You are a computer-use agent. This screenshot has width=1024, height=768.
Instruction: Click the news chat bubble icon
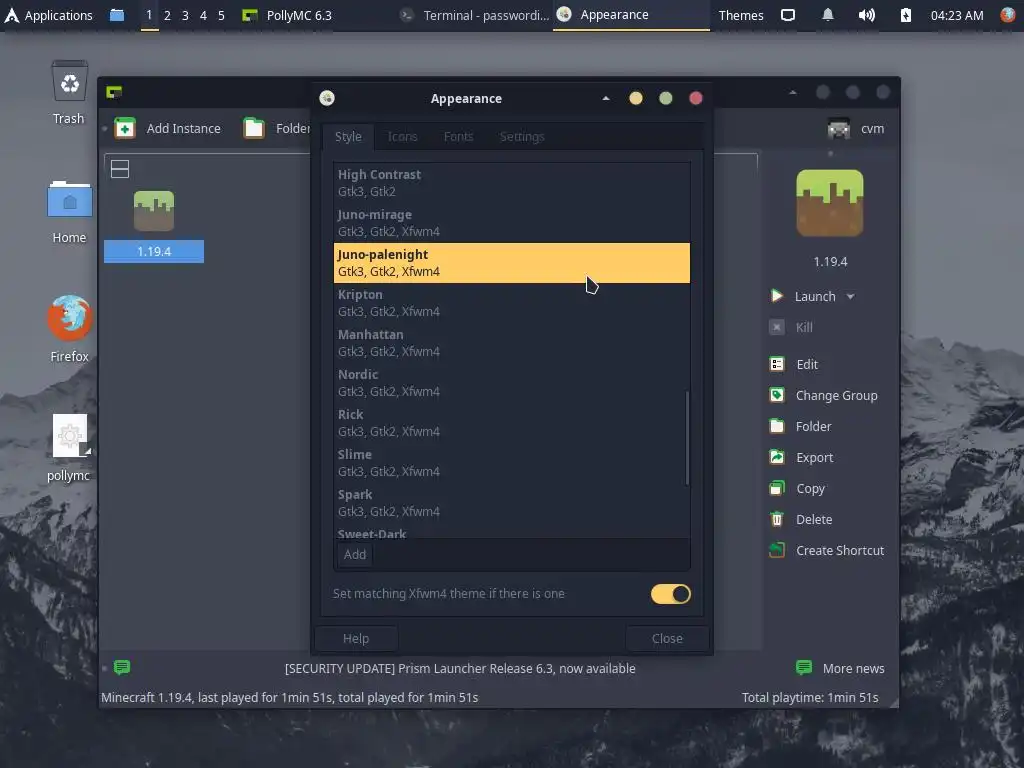pos(122,667)
